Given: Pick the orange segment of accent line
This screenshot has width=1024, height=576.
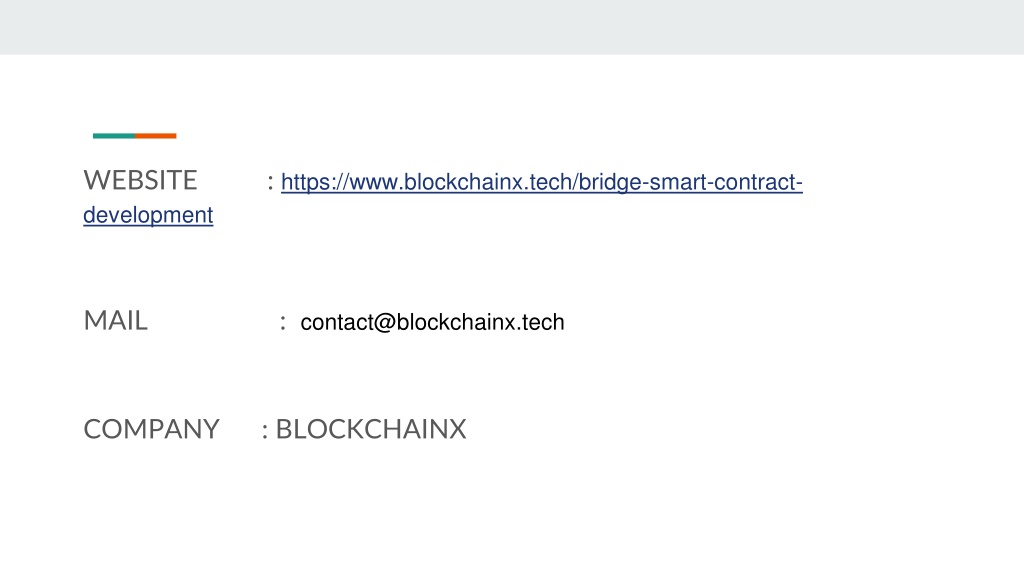Looking at the screenshot, I should pyautogui.click(x=156, y=136).
